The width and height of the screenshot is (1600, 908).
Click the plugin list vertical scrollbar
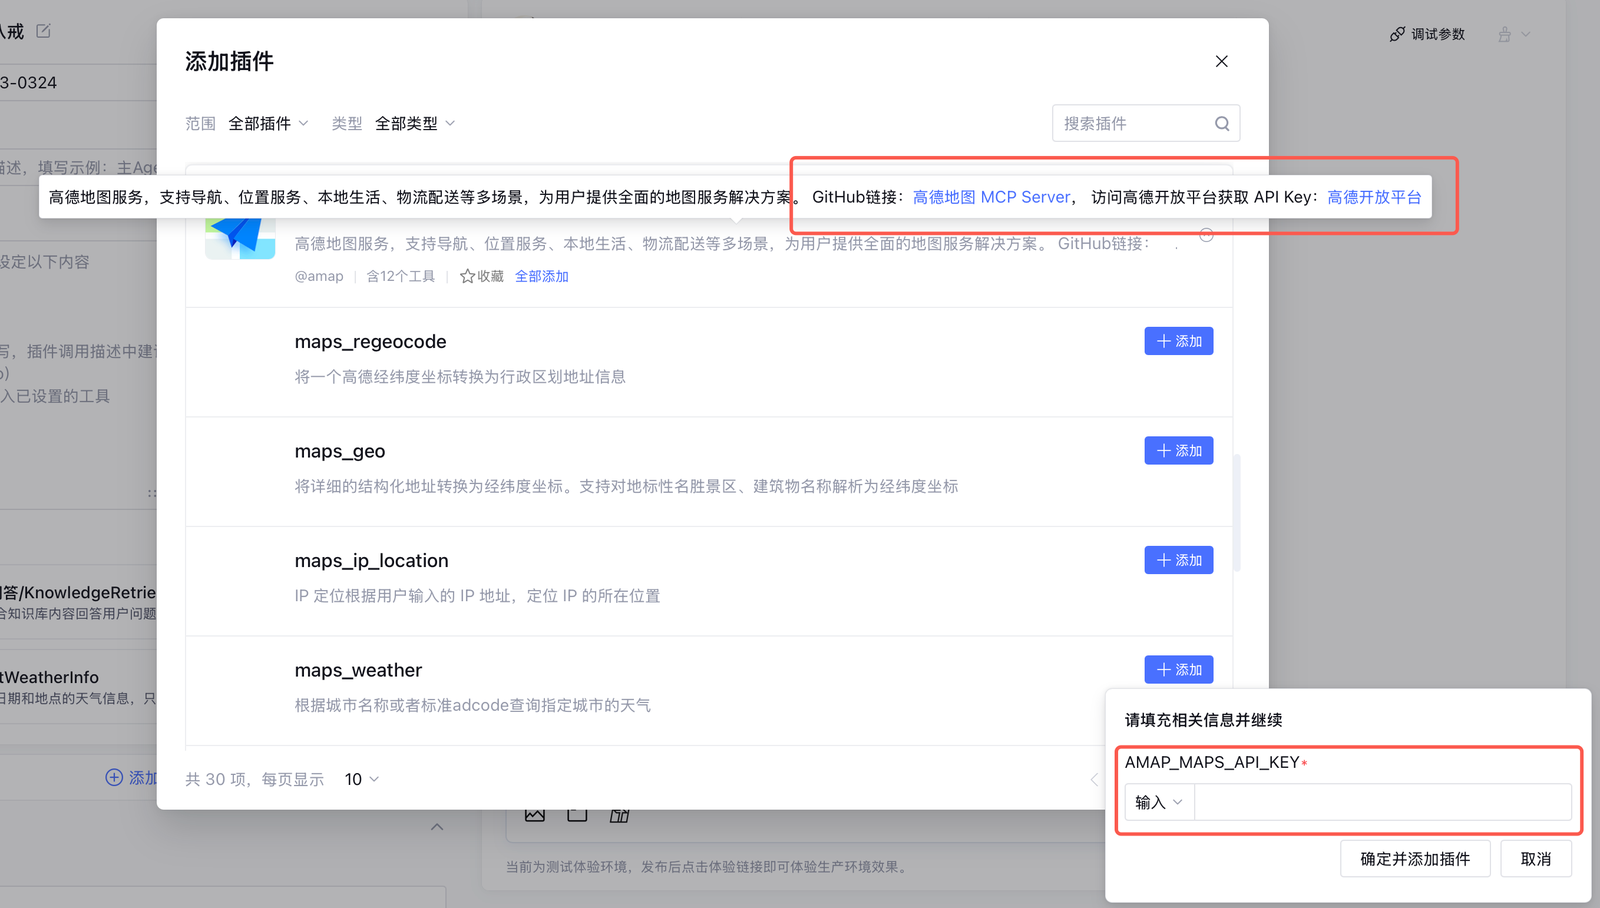point(1237,512)
